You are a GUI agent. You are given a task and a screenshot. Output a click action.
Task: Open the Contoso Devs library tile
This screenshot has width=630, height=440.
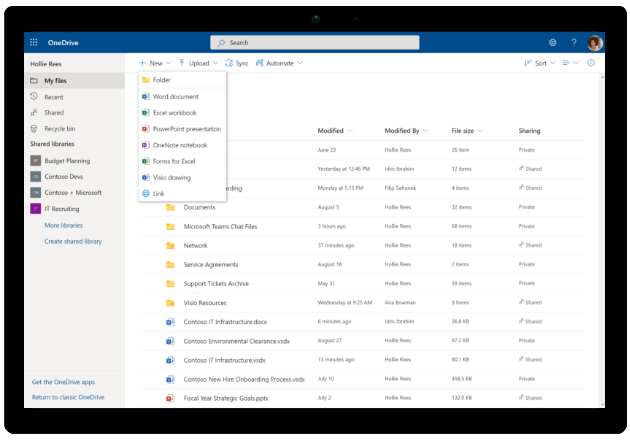tap(35, 176)
